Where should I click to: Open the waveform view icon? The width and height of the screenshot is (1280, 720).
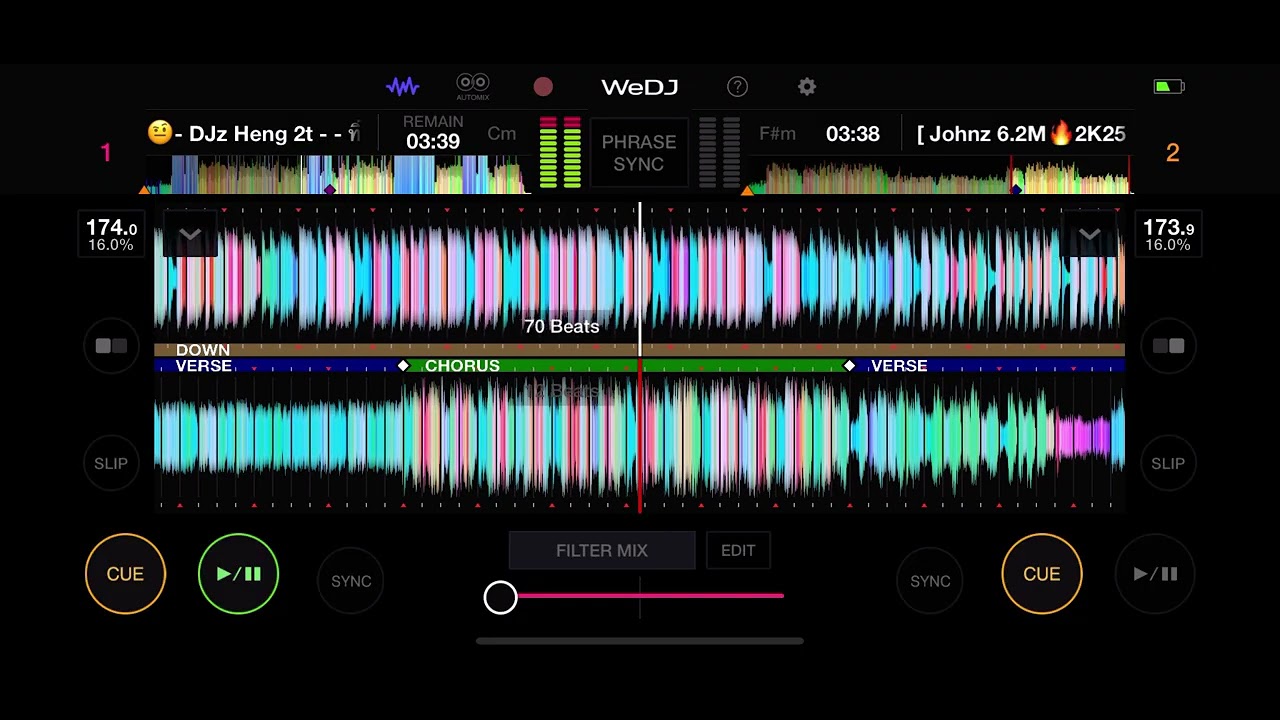pyautogui.click(x=403, y=87)
